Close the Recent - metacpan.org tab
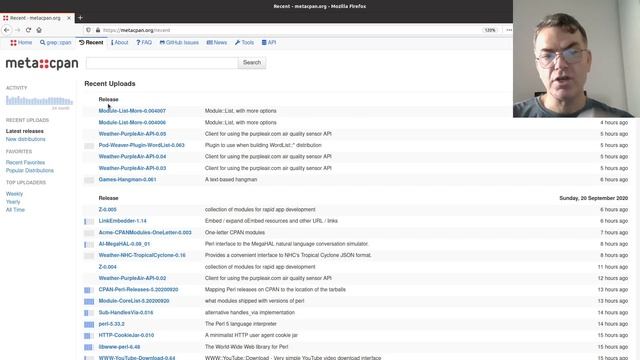Image resolution: width=640 pixels, height=360 pixels. [69, 18]
